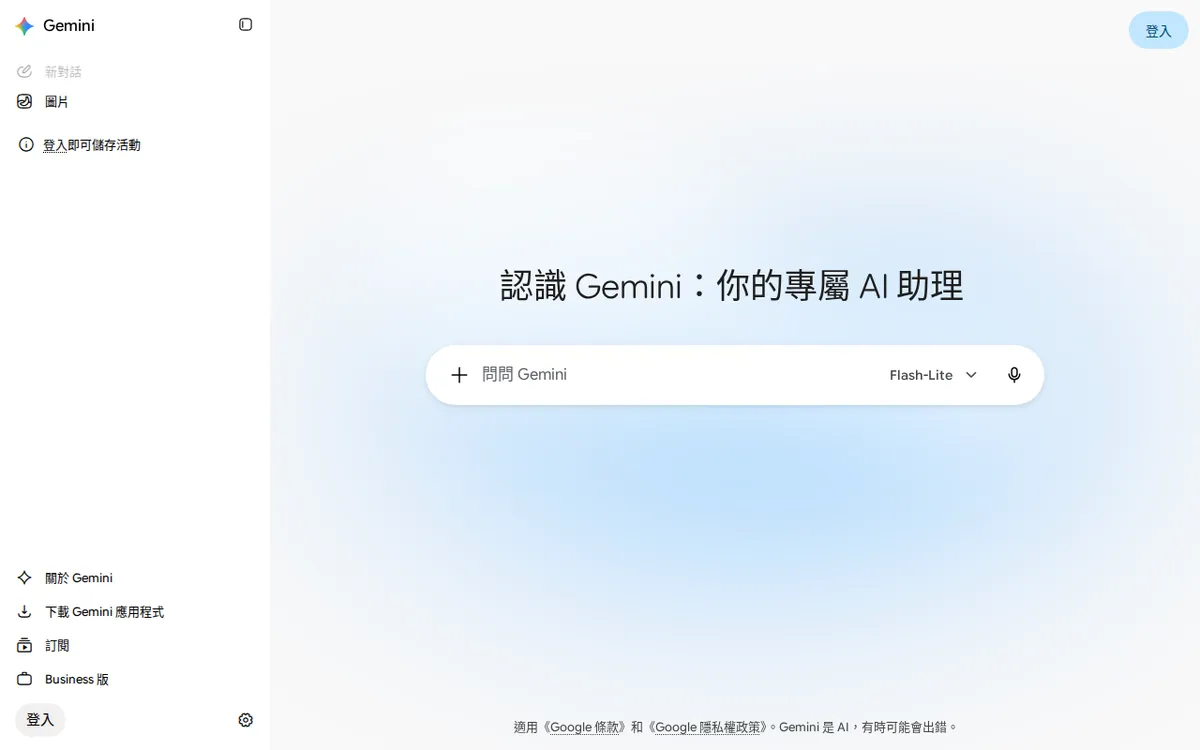
Task: Follow the 登入 link to save activity
Action: (55, 146)
